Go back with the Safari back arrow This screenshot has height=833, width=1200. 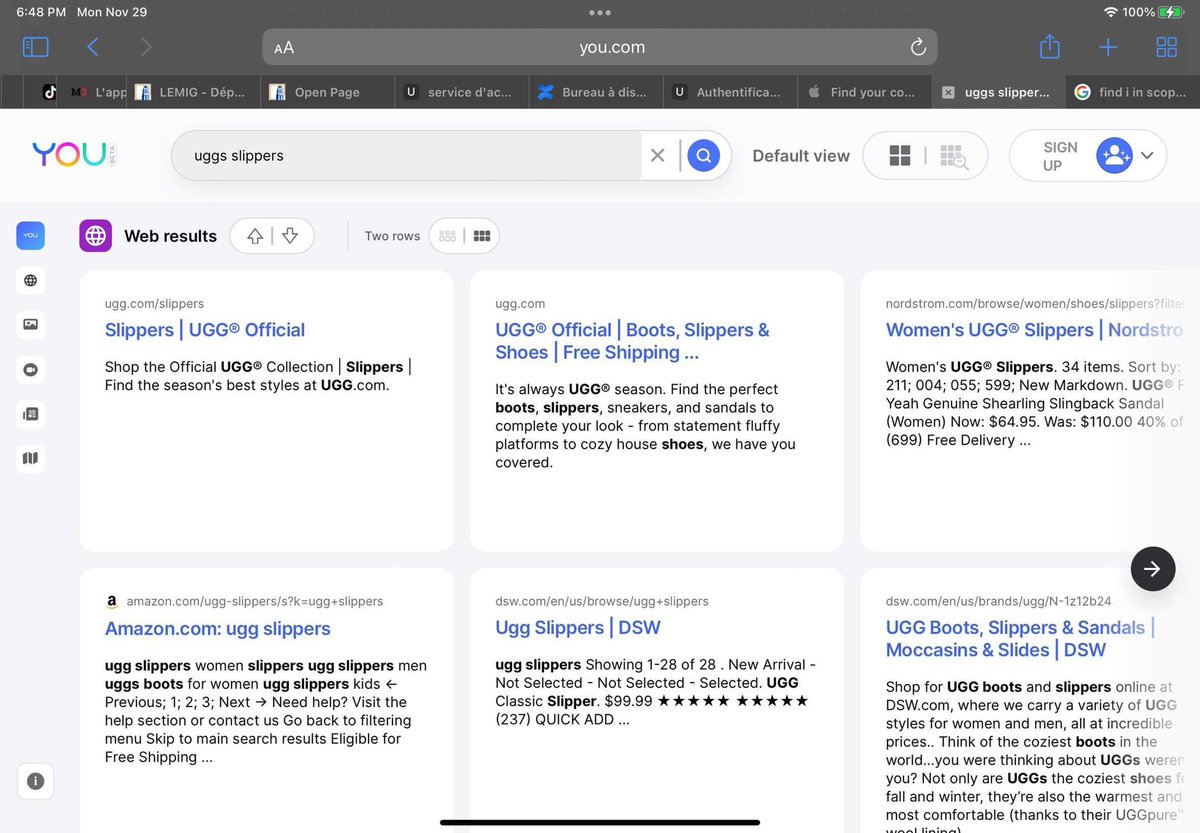pos(93,47)
